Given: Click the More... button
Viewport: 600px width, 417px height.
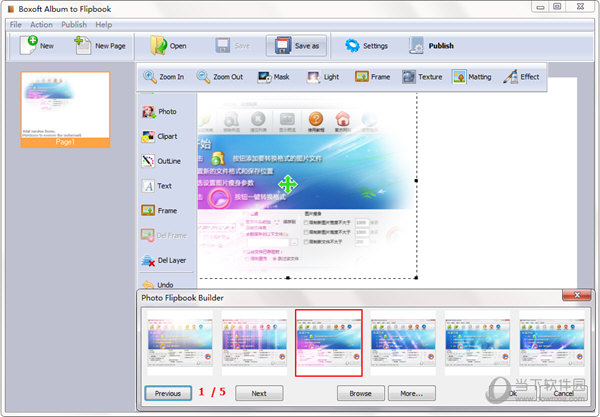Looking at the screenshot, I should (412, 393).
